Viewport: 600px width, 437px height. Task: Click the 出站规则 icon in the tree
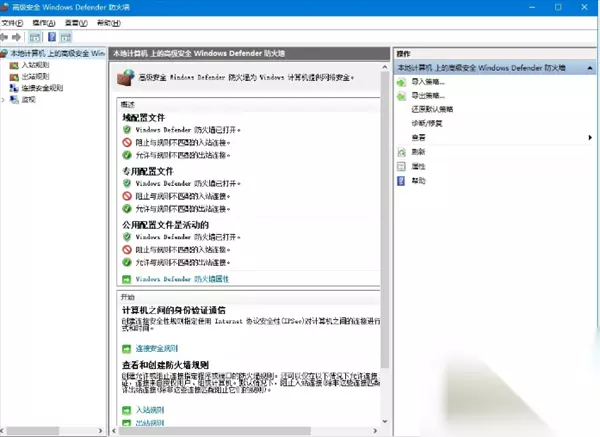pos(14,77)
